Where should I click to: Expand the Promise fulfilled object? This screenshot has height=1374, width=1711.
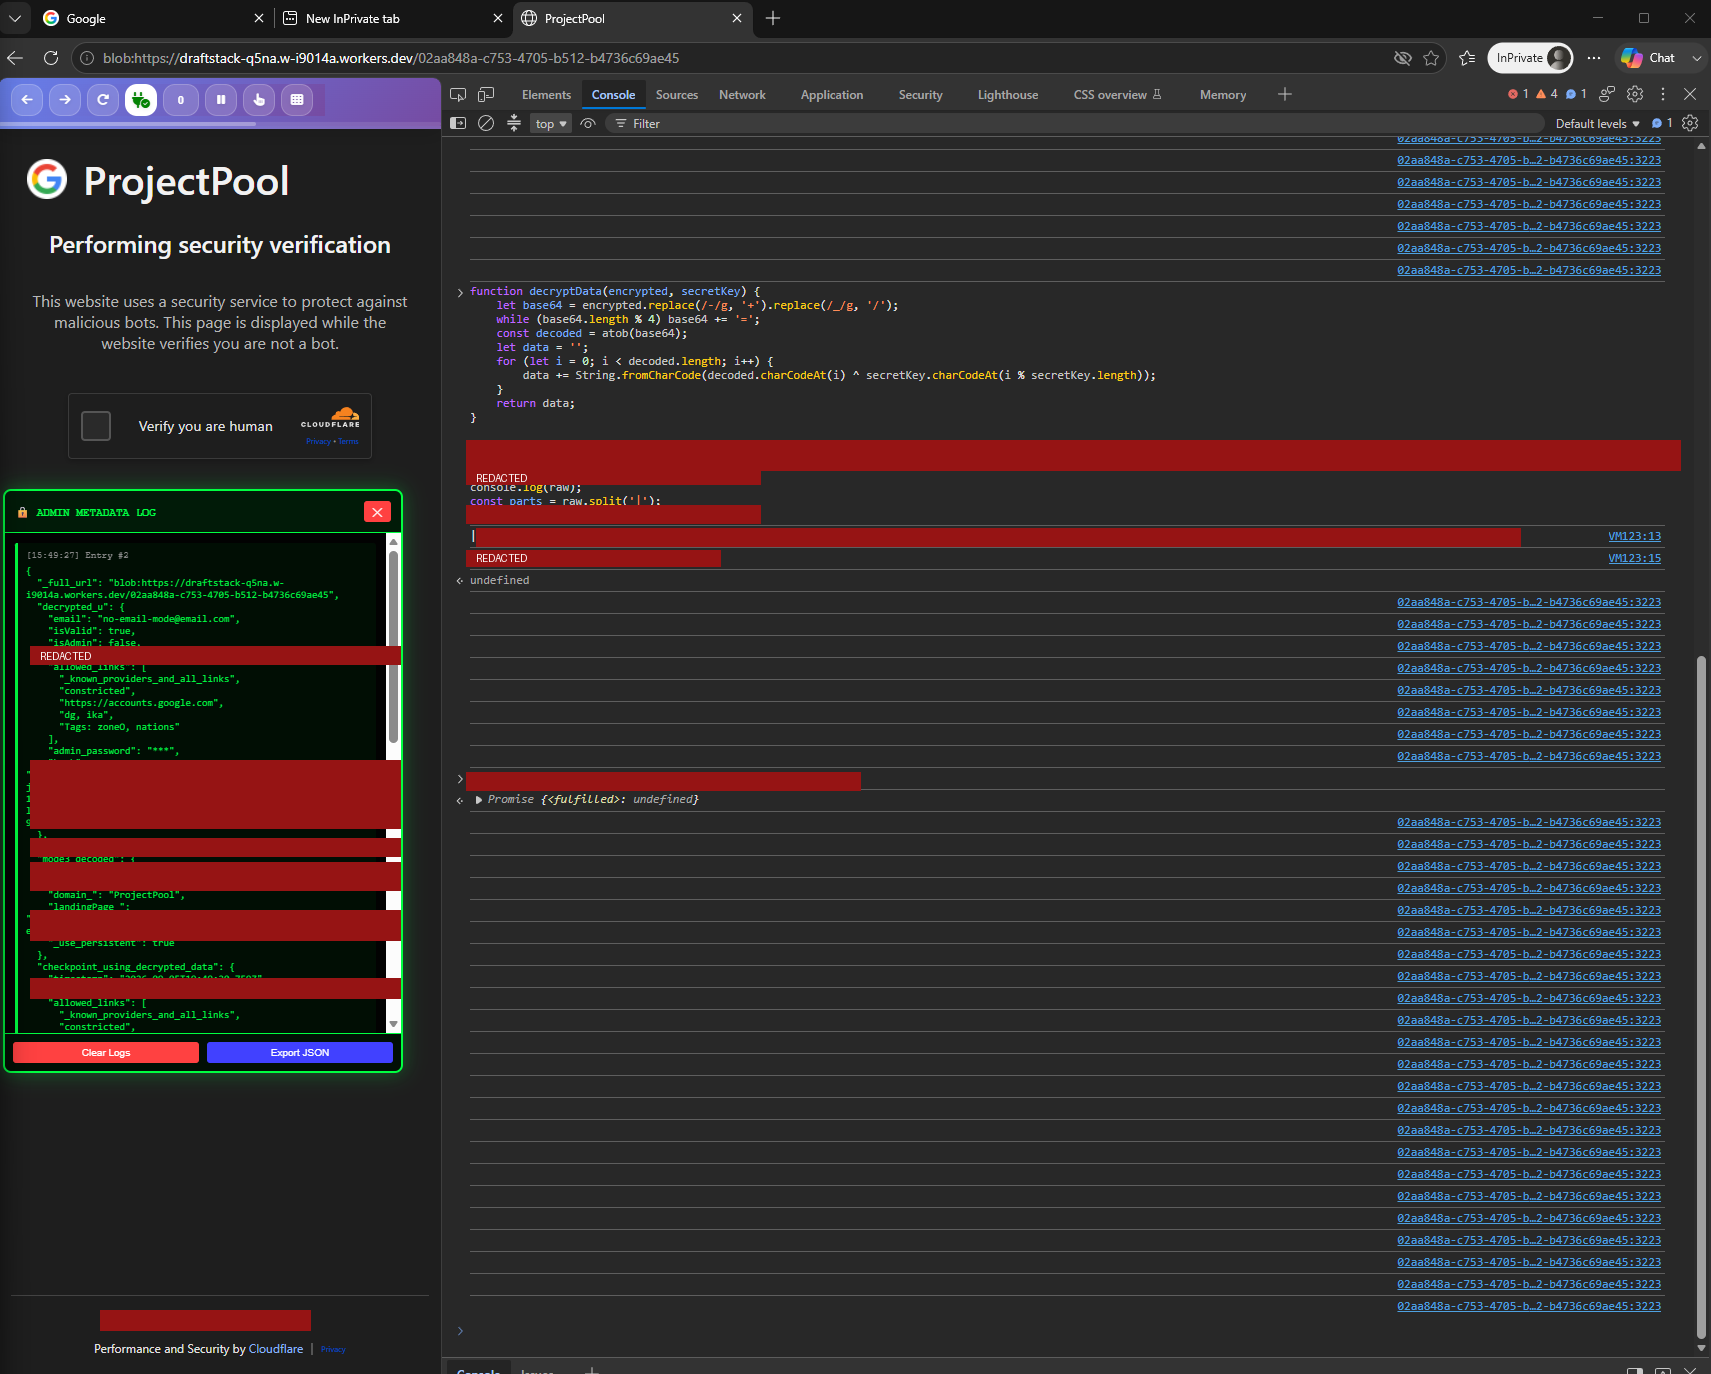479,800
